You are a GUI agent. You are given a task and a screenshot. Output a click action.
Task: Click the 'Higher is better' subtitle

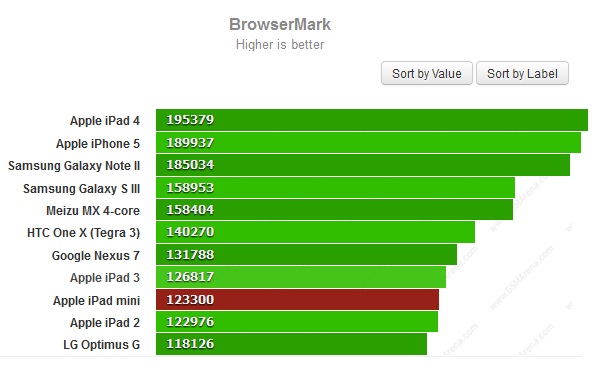(280, 44)
